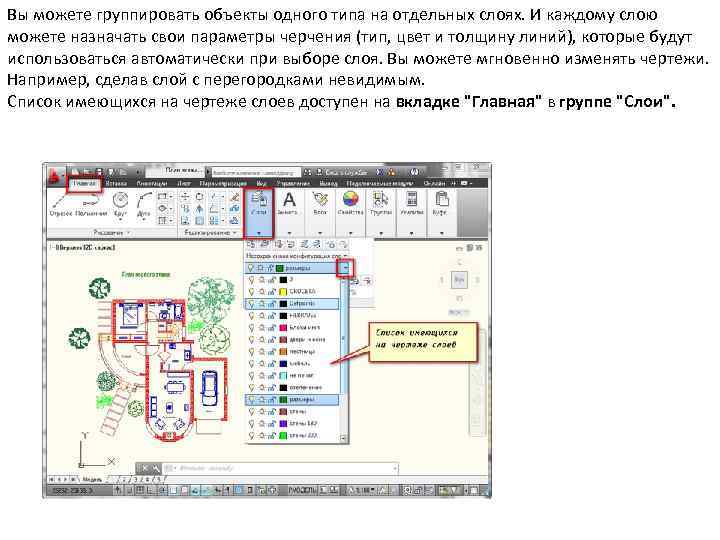Click the viewport label above the drawing
Image resolution: width=720 pixels, height=540 pixels.
click(83, 248)
